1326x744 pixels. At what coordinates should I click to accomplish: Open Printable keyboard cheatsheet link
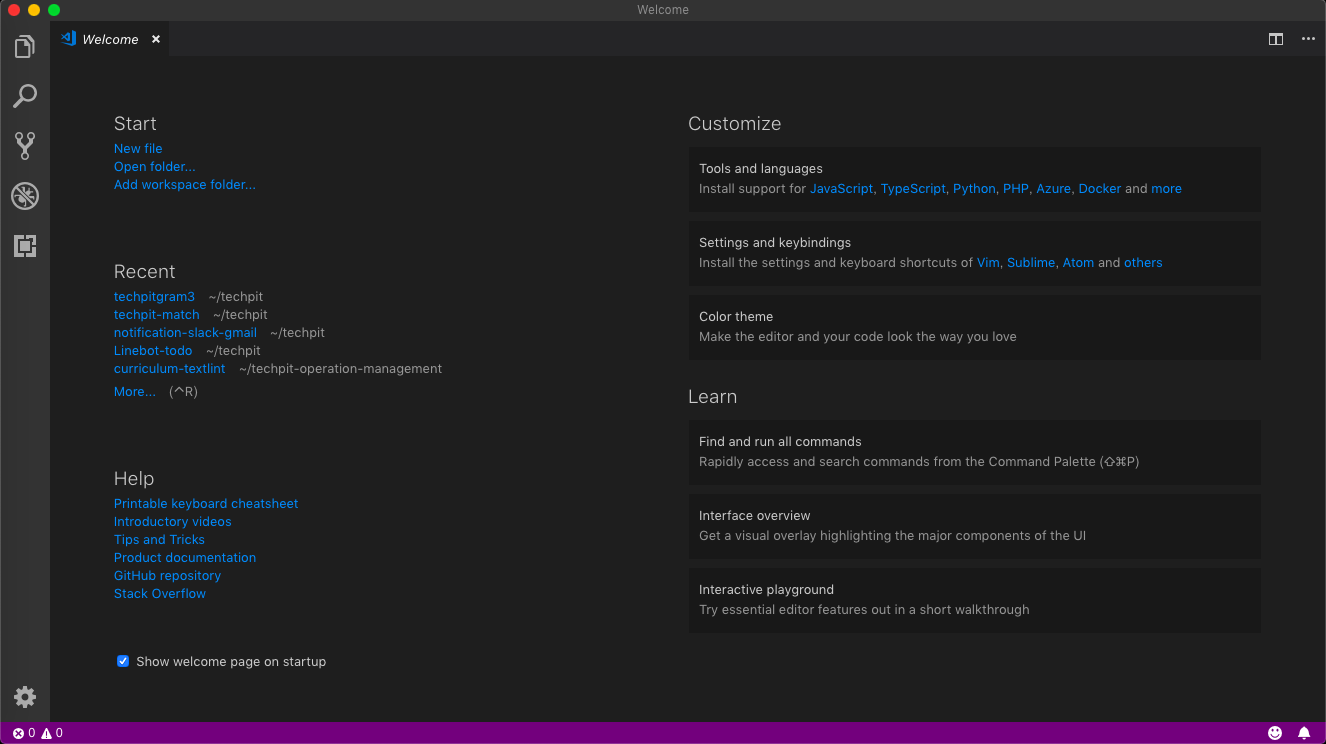pos(206,503)
